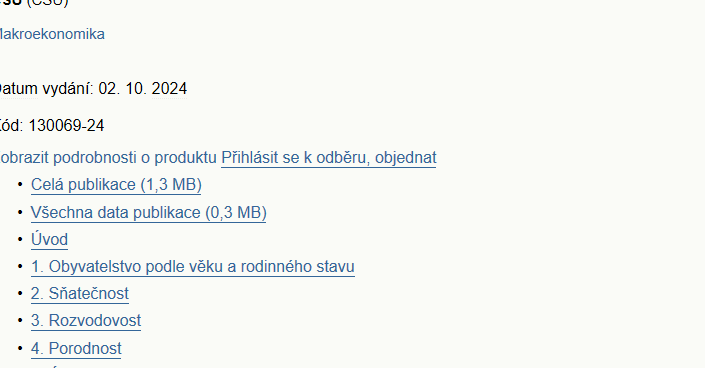The height and width of the screenshot is (368, 705).
Task: Click the bullet beside Celá publikace
Action: coord(20,184)
